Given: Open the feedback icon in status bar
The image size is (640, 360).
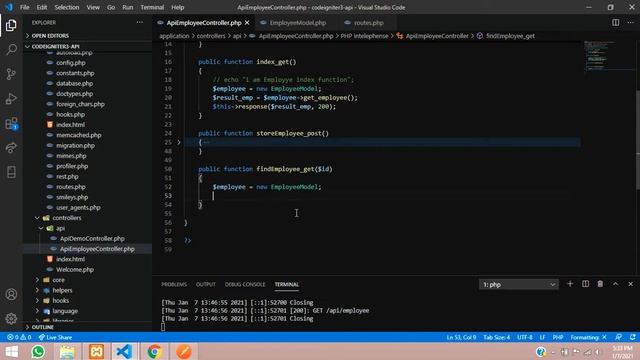Looking at the screenshot, I should pyautogui.click(x=619, y=338).
